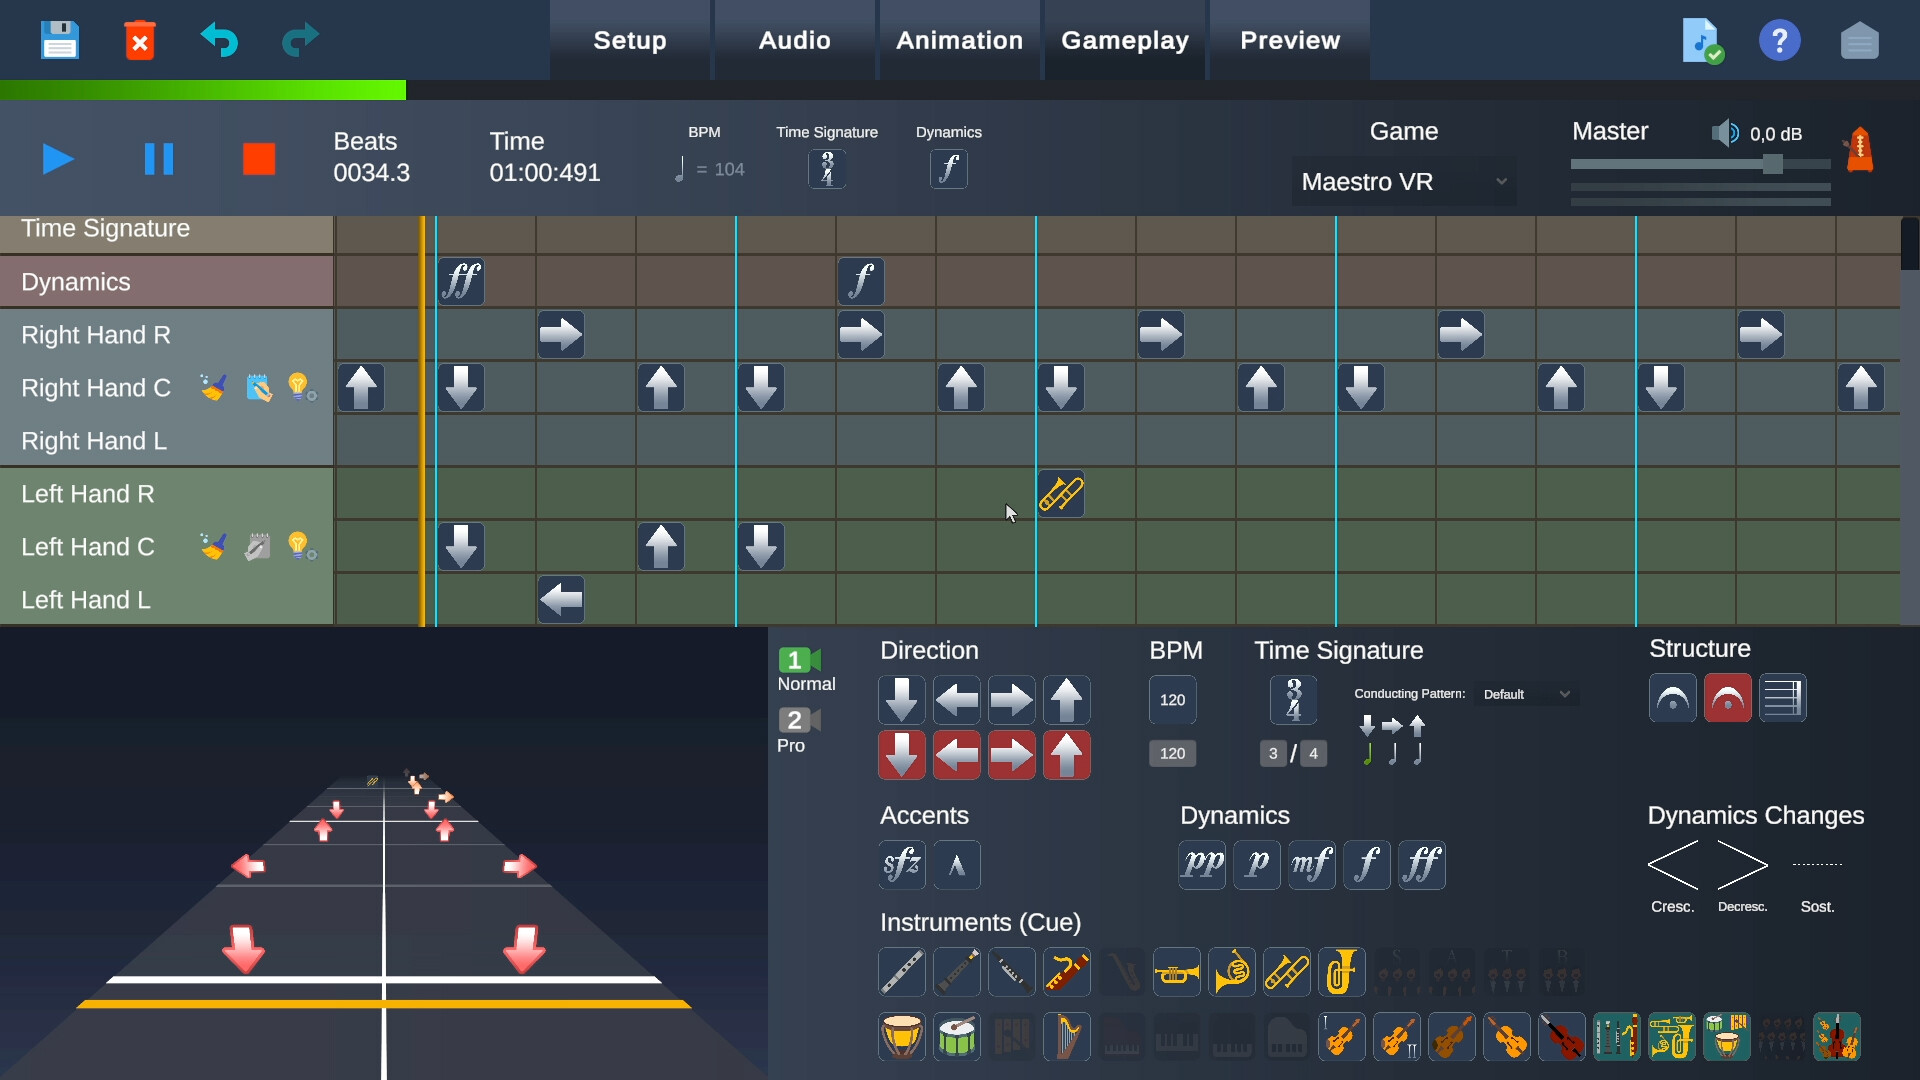Select the timpani instrument cue icon

pyautogui.click(x=902, y=1037)
